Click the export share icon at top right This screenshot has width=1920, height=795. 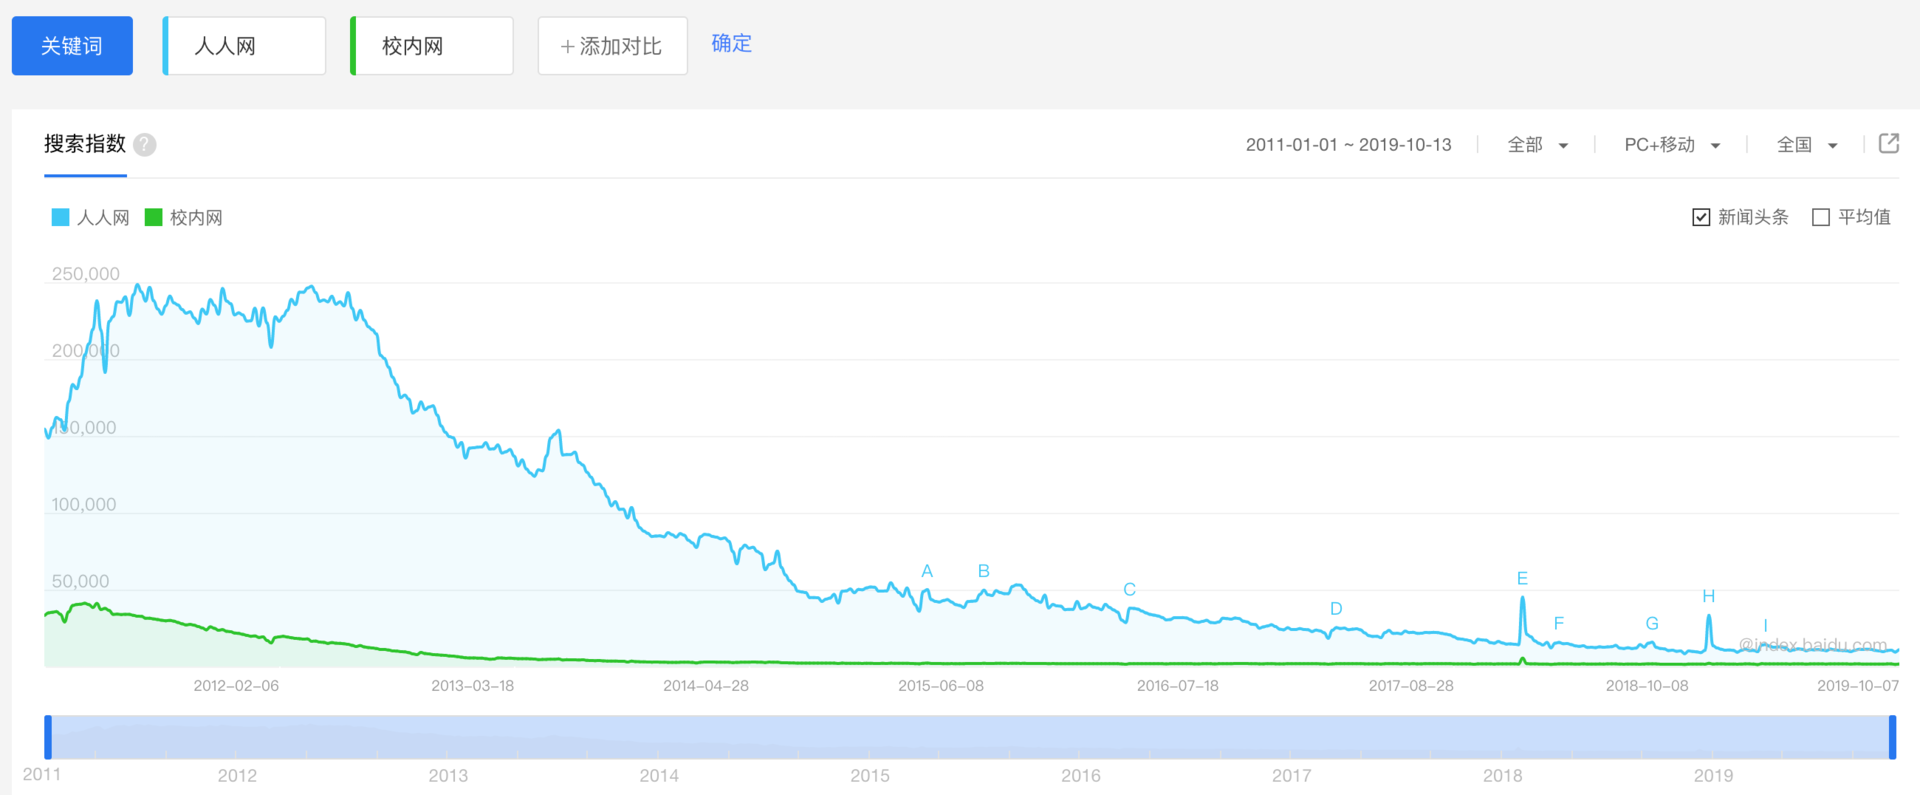(1888, 144)
